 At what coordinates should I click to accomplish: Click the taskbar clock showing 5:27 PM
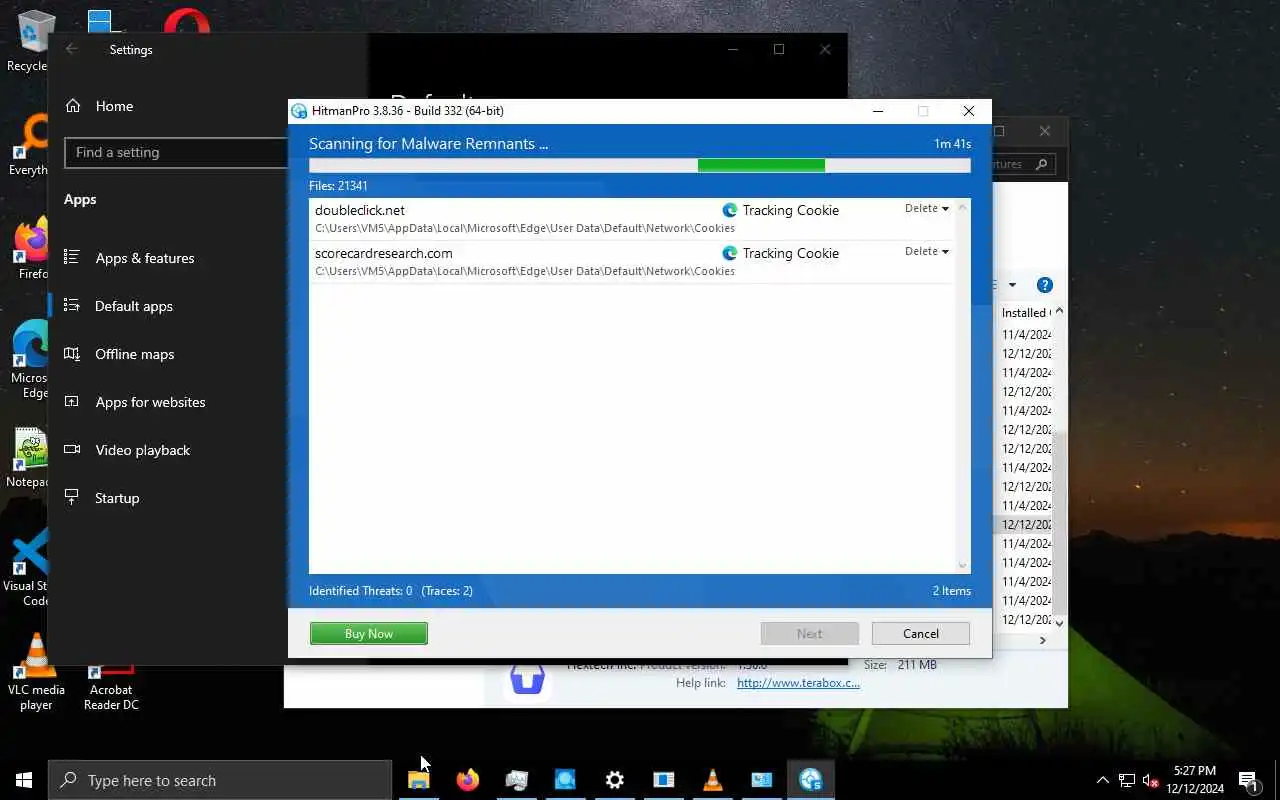[1195, 780]
